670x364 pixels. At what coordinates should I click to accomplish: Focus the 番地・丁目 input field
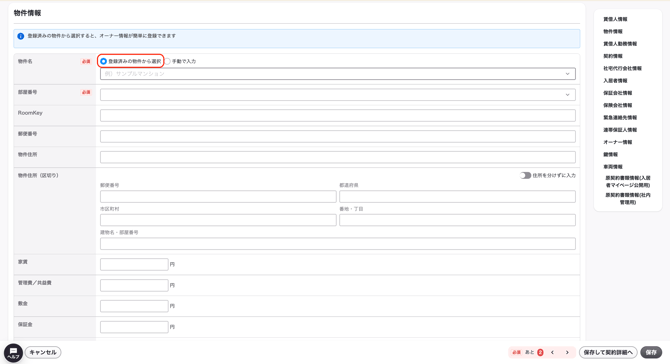(457, 220)
